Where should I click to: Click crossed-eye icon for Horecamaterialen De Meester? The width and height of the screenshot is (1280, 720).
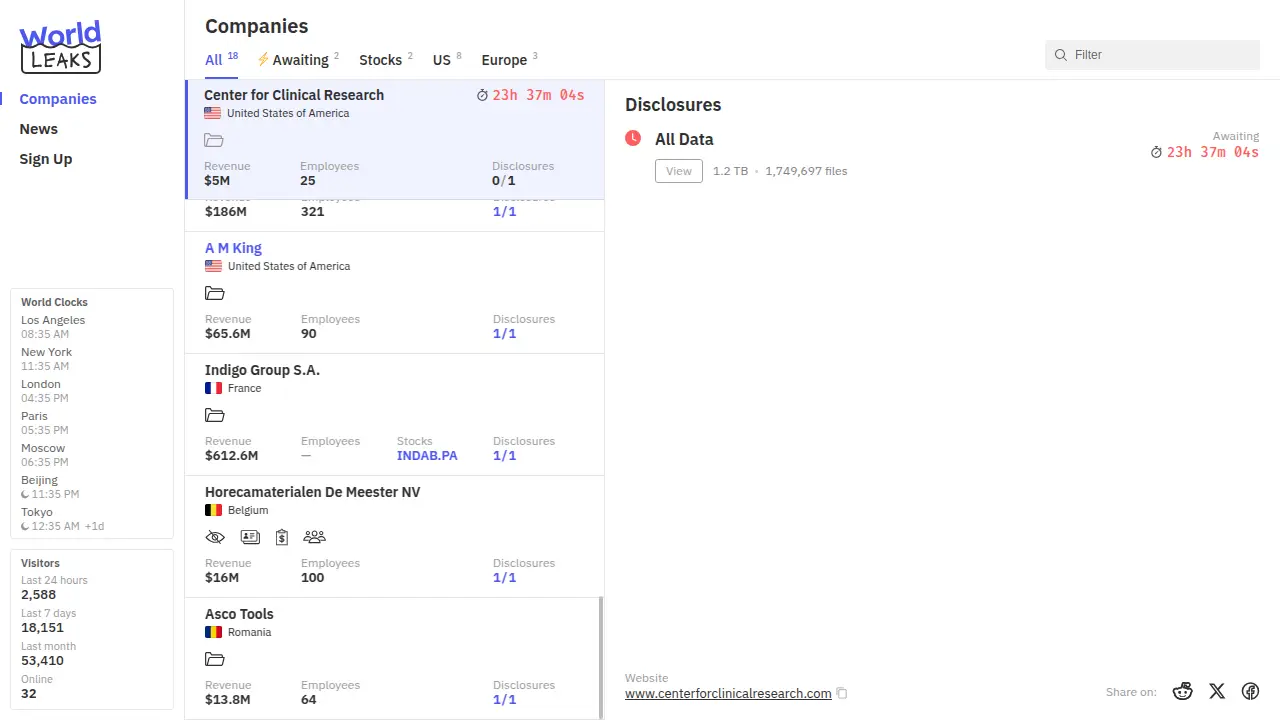pyautogui.click(x=215, y=537)
